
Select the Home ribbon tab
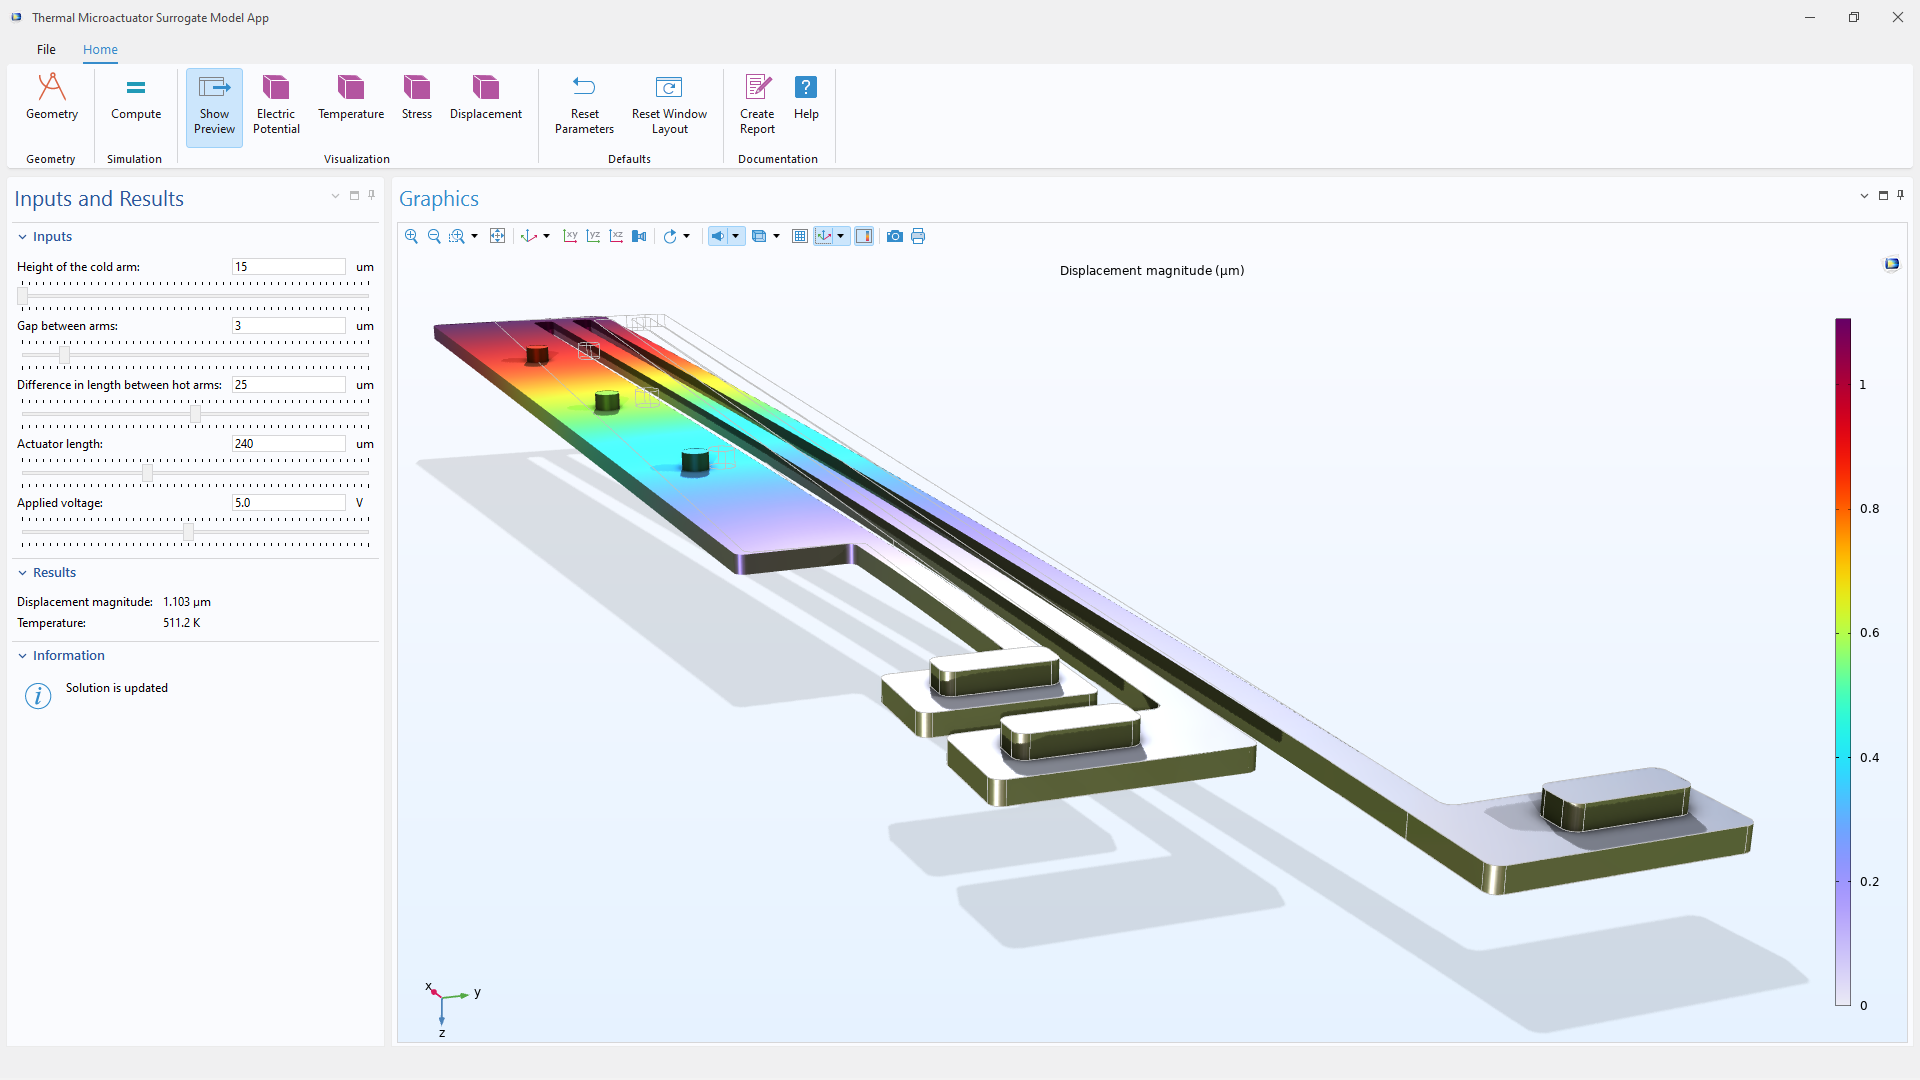tap(100, 49)
